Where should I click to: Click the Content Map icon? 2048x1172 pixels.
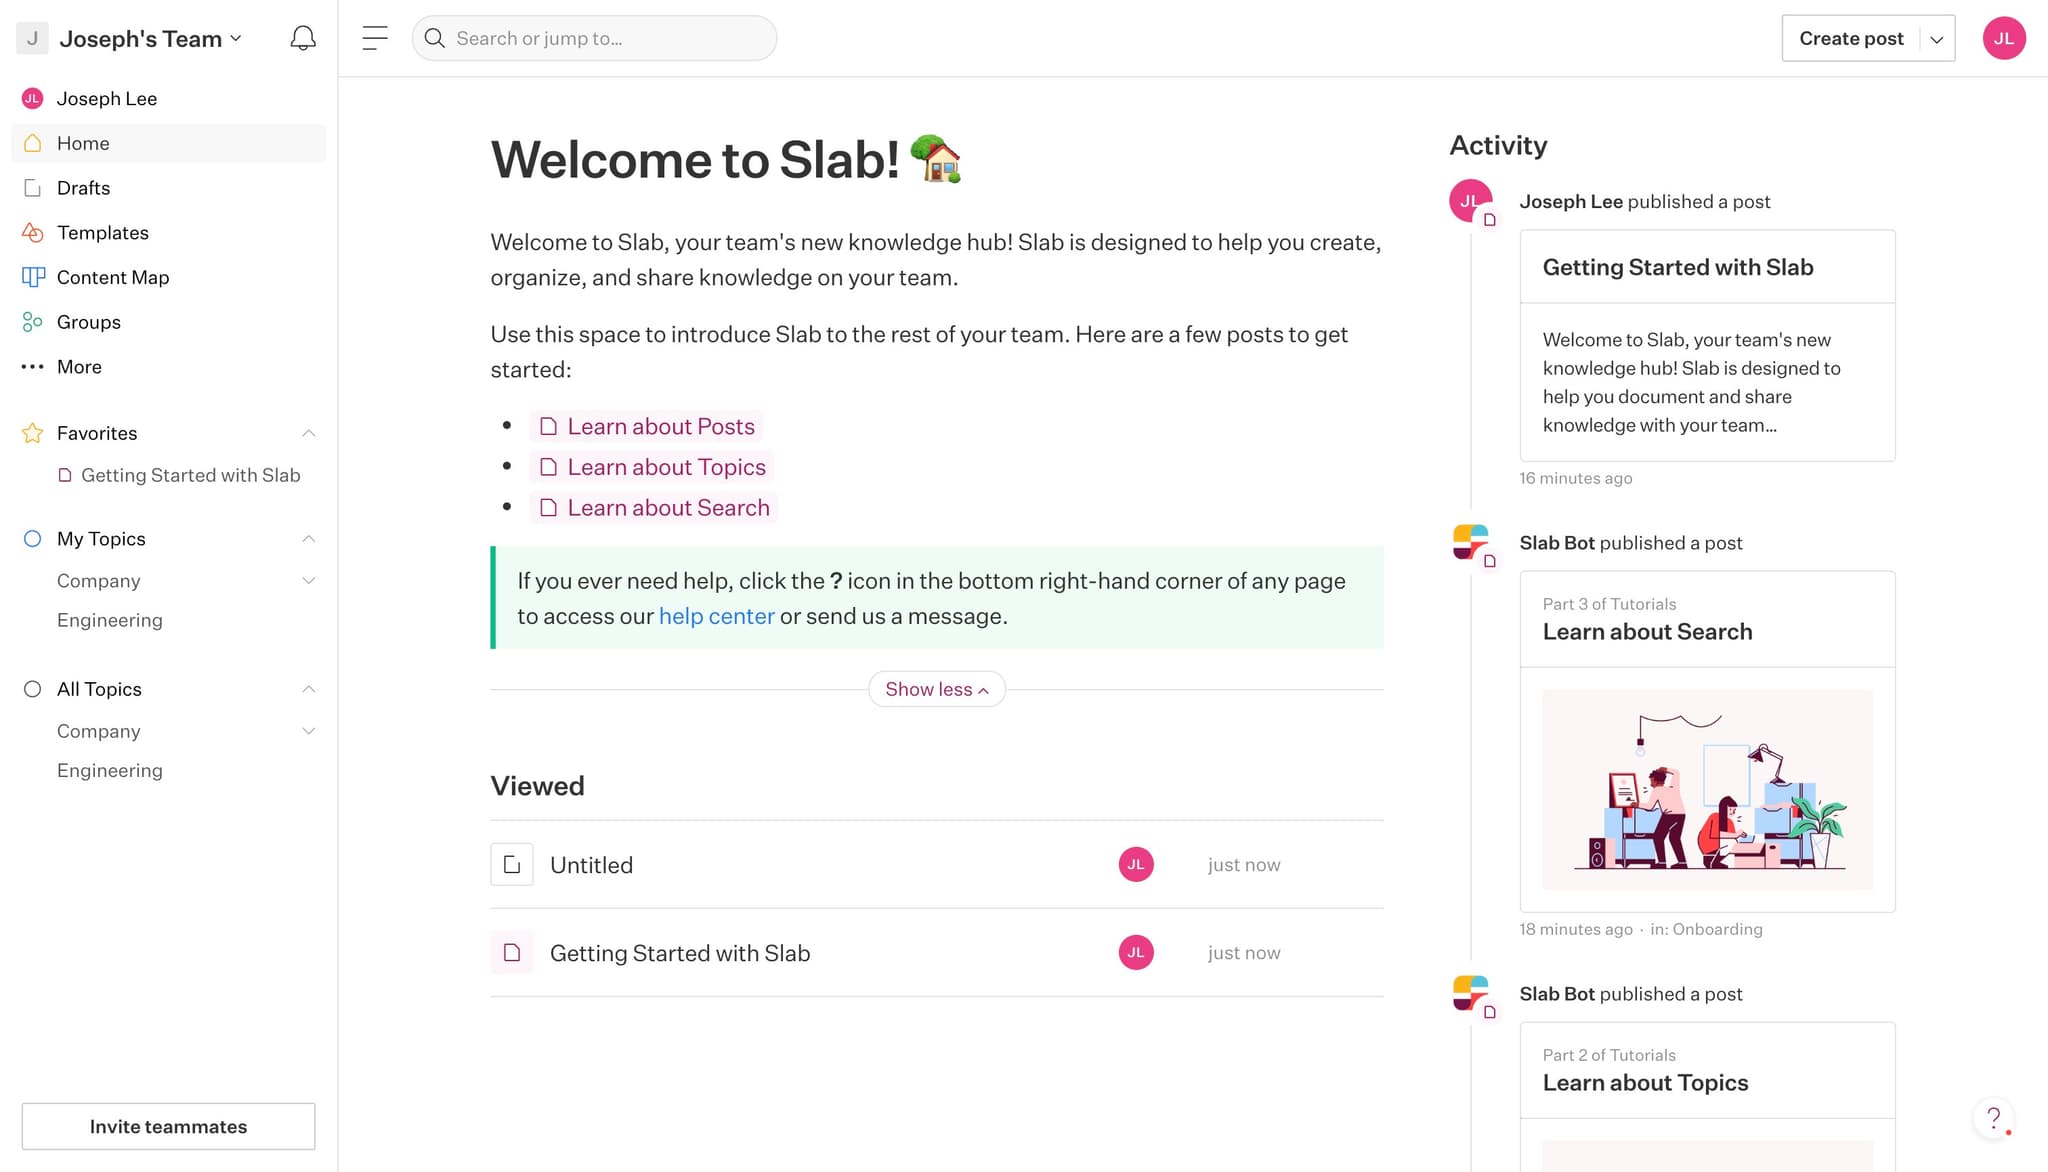(x=33, y=277)
